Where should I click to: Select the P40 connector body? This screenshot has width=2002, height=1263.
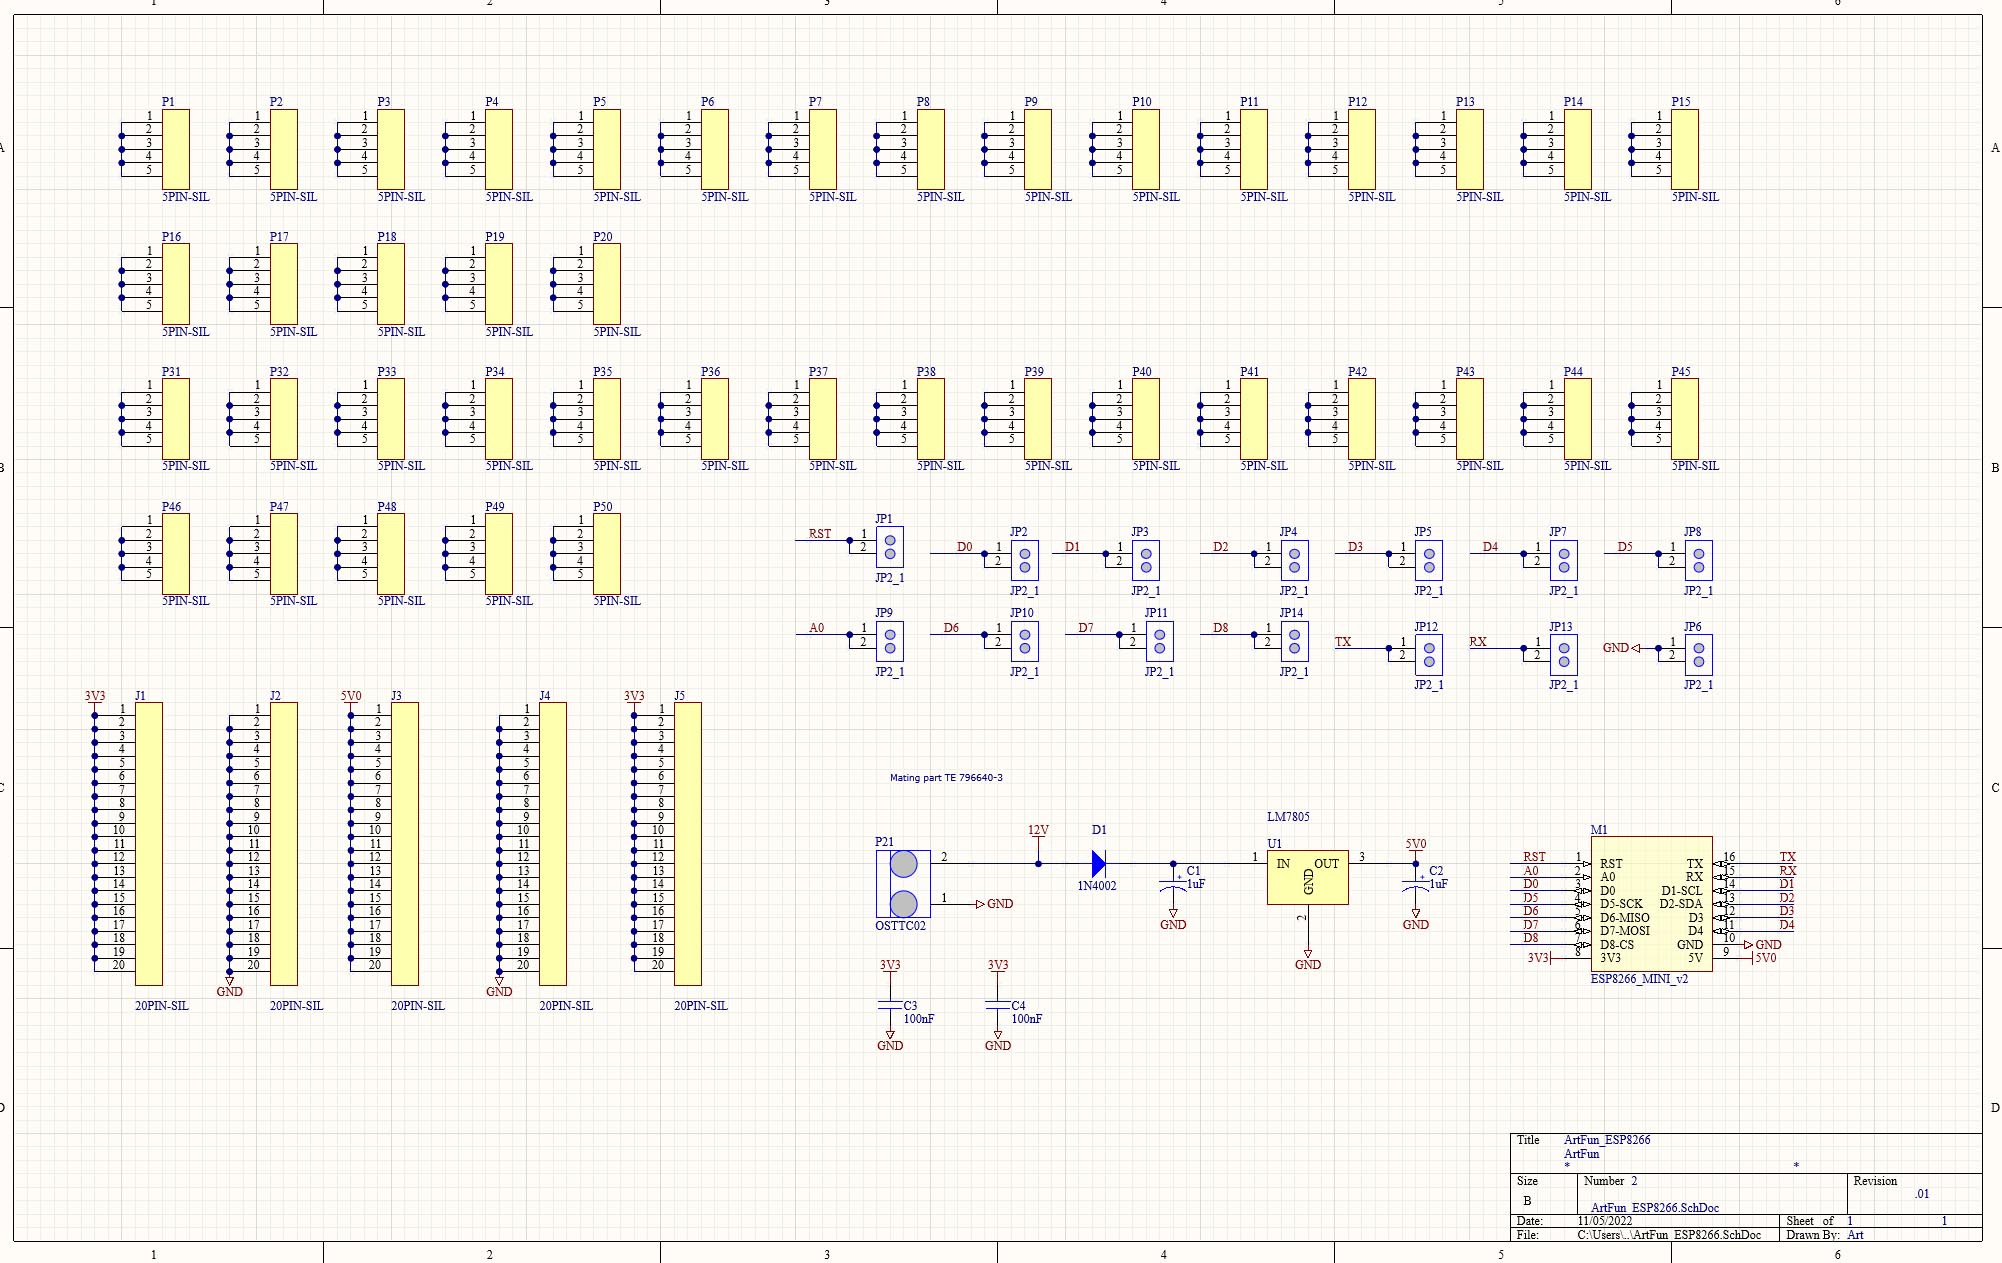pos(1146,419)
